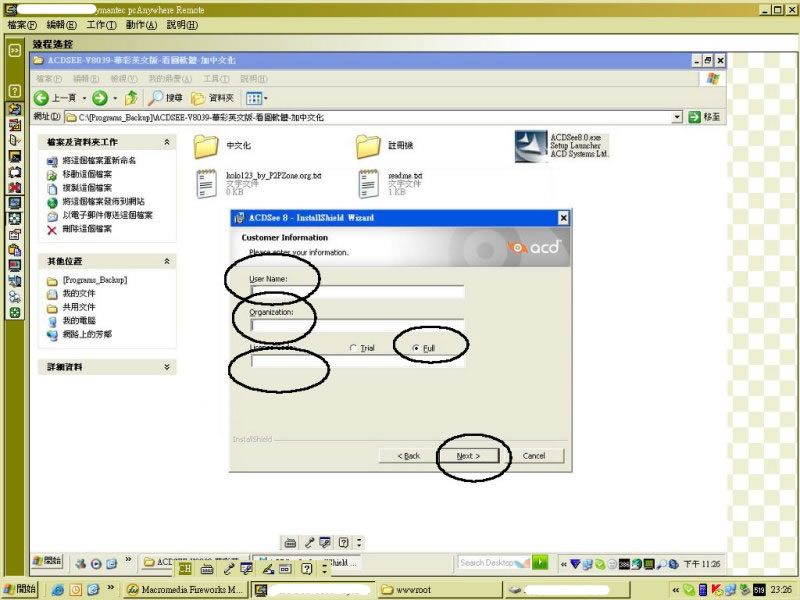Select the ACDSee8.0.exe setup launcher
The width and height of the screenshot is (800, 600).
pyautogui.click(x=561, y=146)
